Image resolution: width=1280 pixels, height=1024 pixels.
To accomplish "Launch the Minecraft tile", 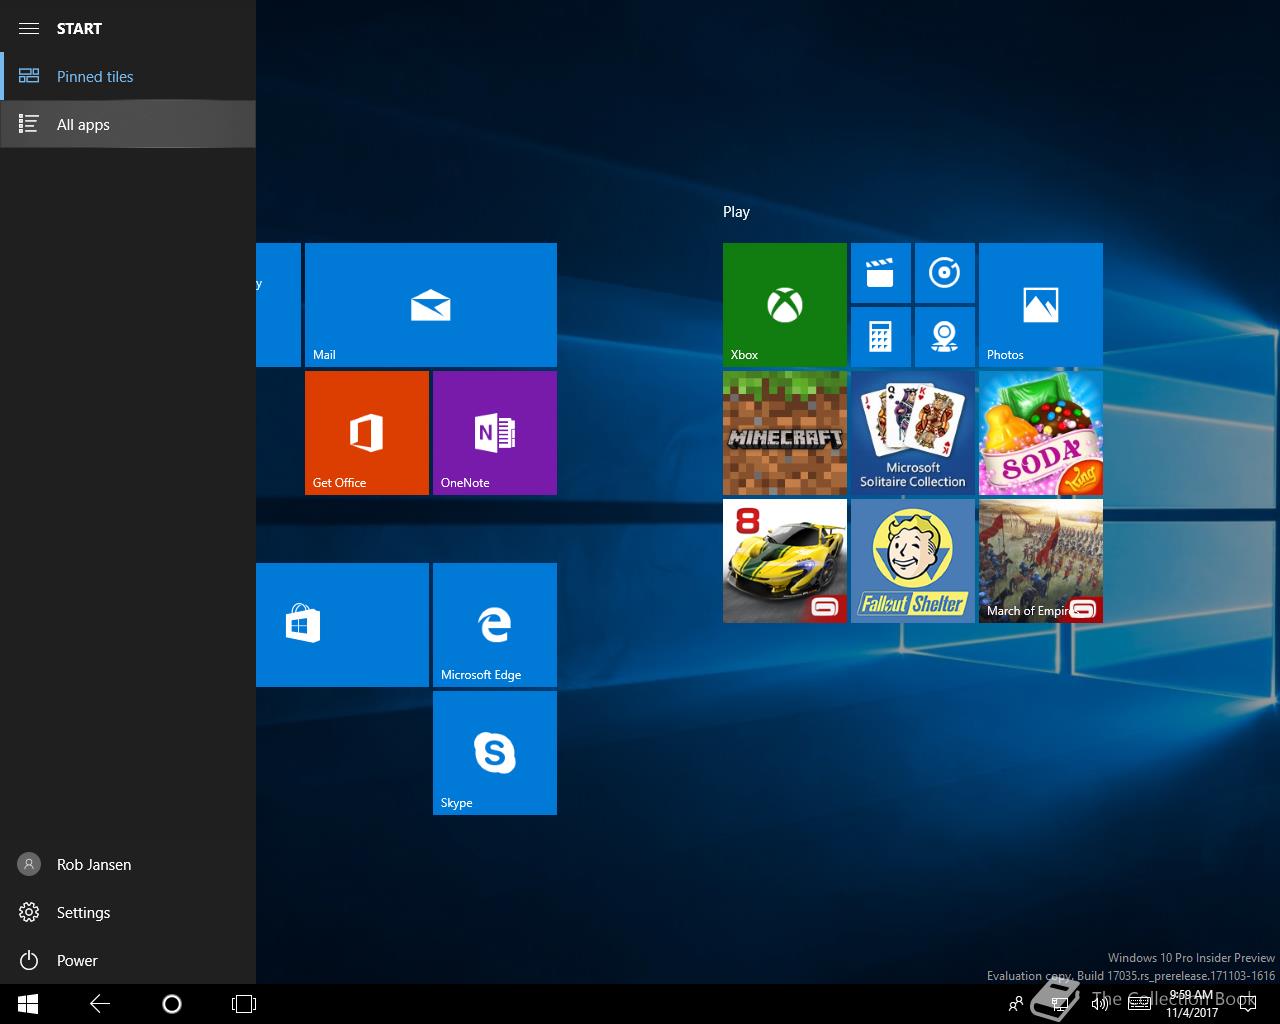I will 785,433.
